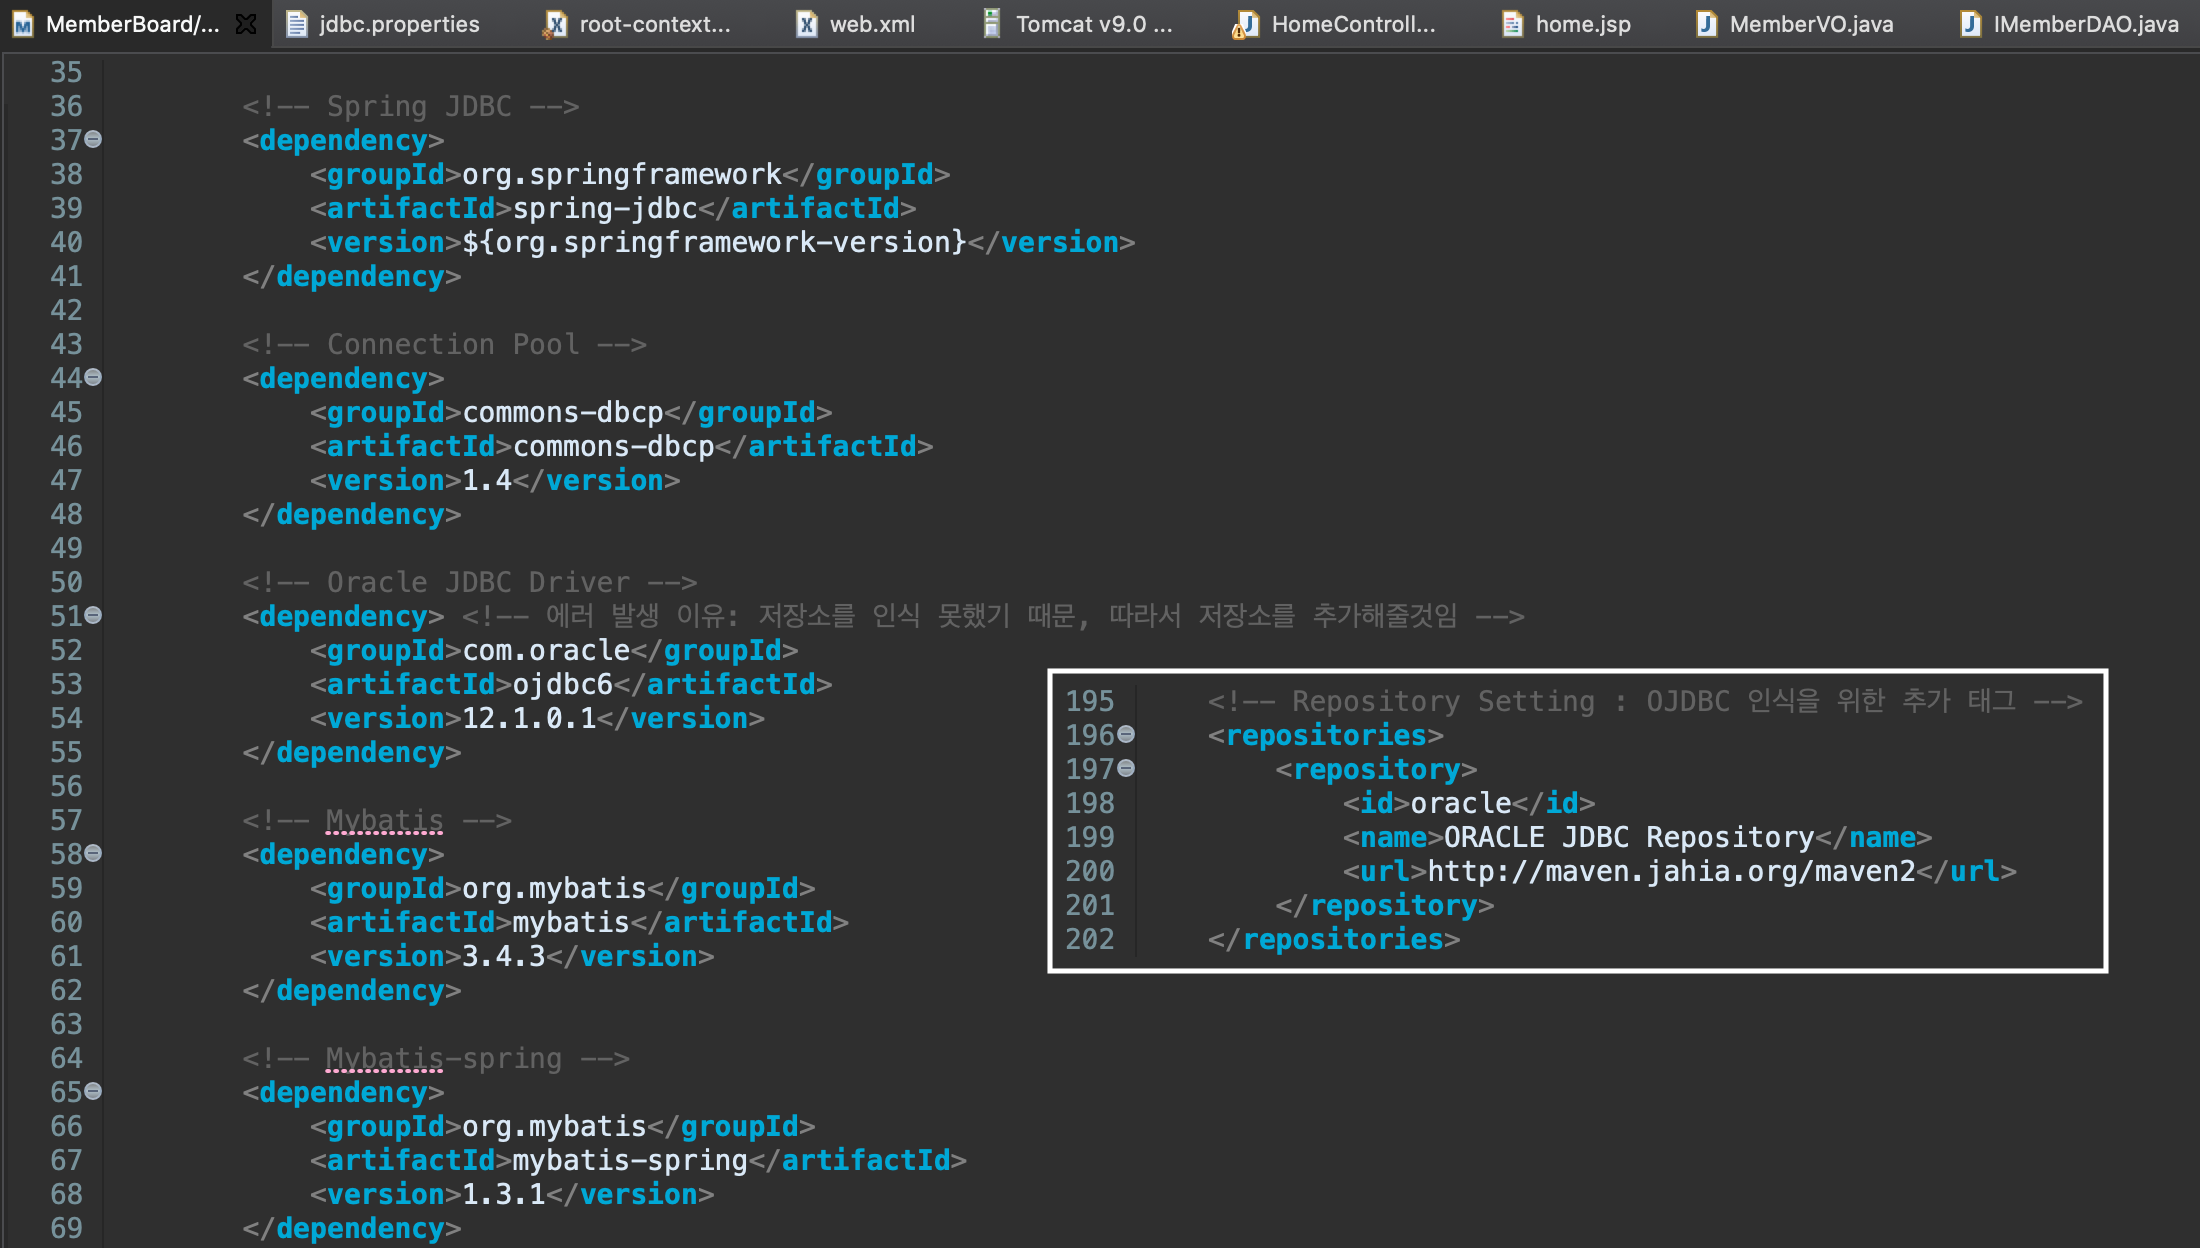Click the Maven icon on MemberBoard tab

click(23, 24)
